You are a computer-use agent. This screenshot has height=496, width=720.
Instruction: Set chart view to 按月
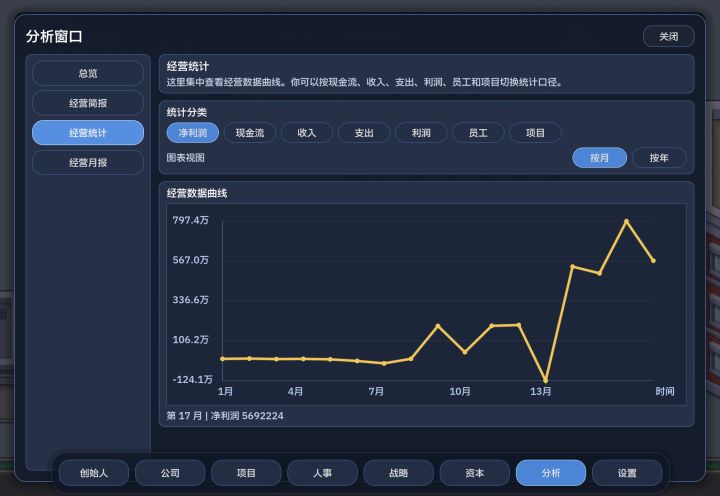click(599, 158)
